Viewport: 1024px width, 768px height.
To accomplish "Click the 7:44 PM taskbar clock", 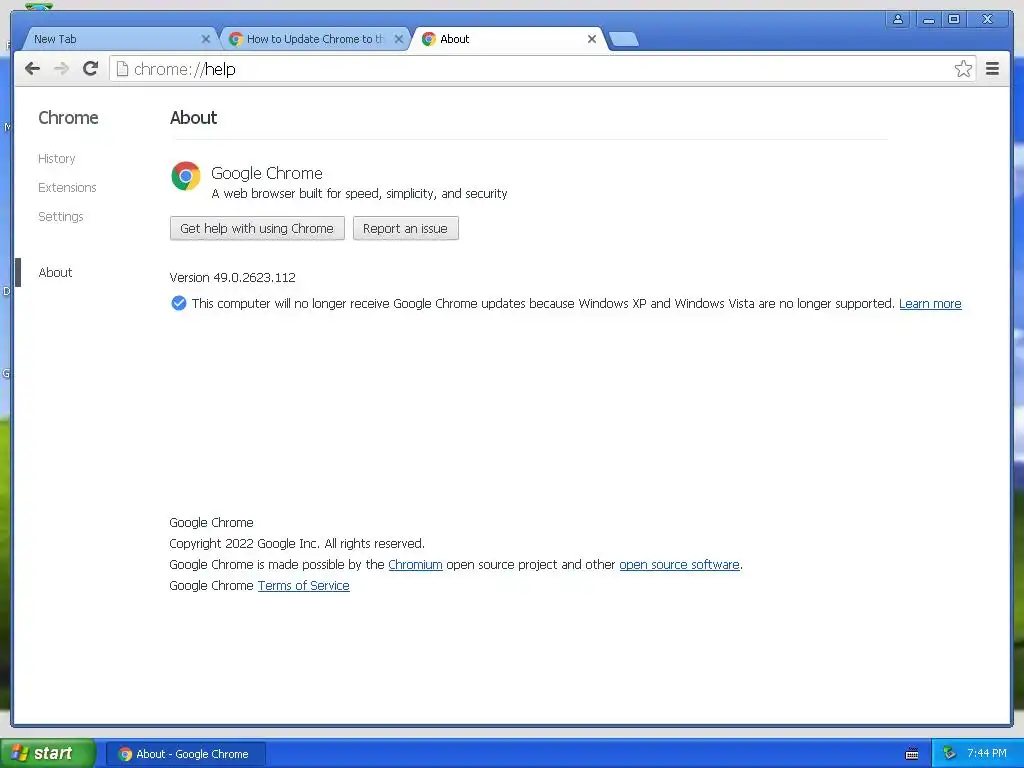I will [987, 753].
